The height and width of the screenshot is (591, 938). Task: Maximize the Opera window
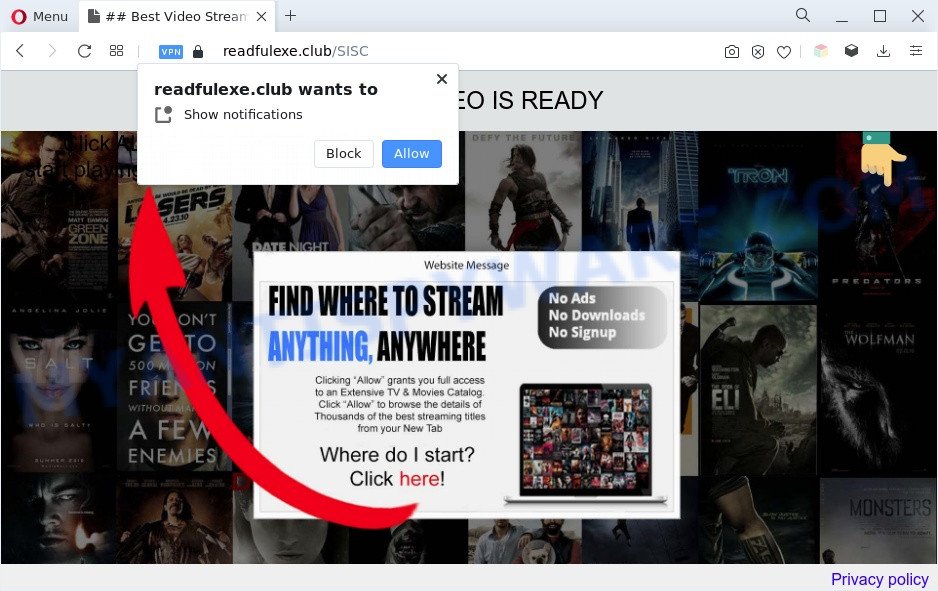tap(880, 16)
